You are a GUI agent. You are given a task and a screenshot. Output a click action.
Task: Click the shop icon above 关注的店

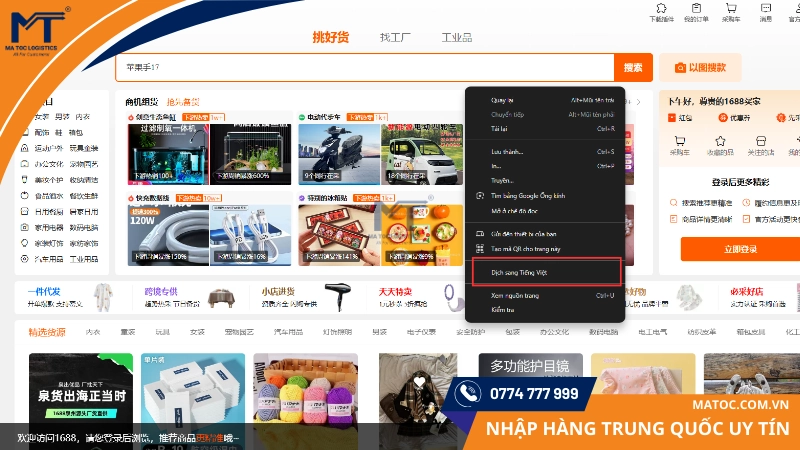(760, 141)
